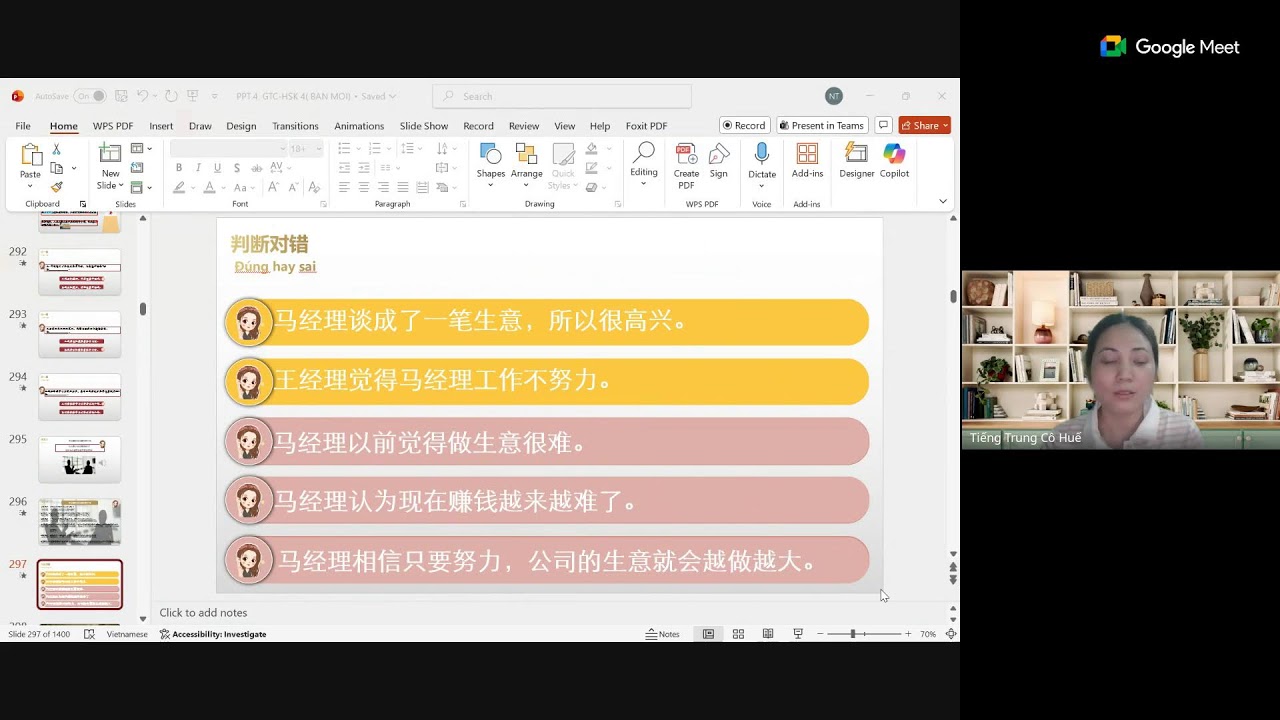This screenshot has height=720, width=1280.
Task: Select Normal view in status bar
Action: click(708, 634)
